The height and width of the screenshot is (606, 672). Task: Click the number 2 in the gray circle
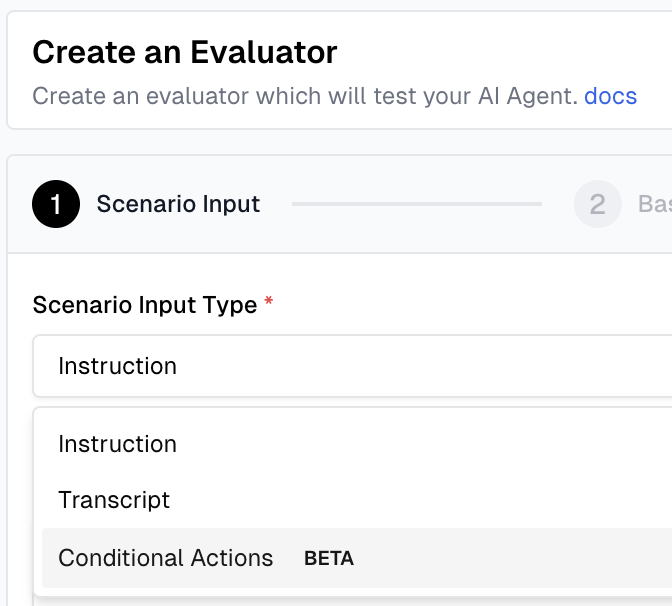(597, 204)
